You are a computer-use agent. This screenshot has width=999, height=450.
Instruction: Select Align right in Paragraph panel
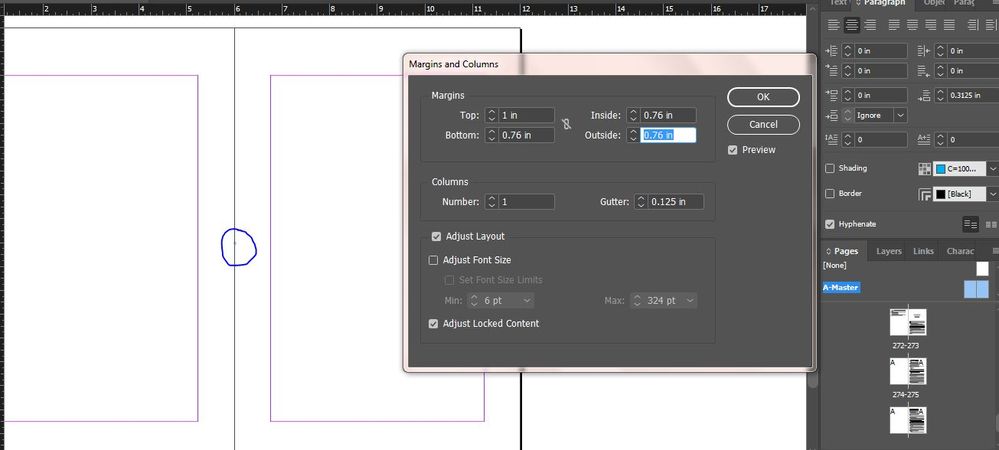(870, 25)
